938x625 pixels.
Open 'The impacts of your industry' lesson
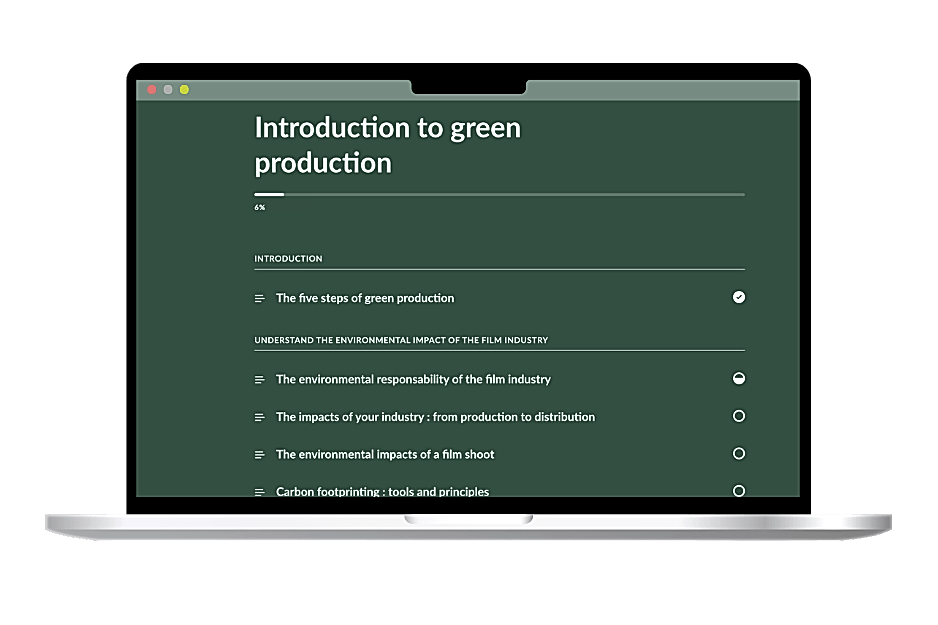(435, 417)
